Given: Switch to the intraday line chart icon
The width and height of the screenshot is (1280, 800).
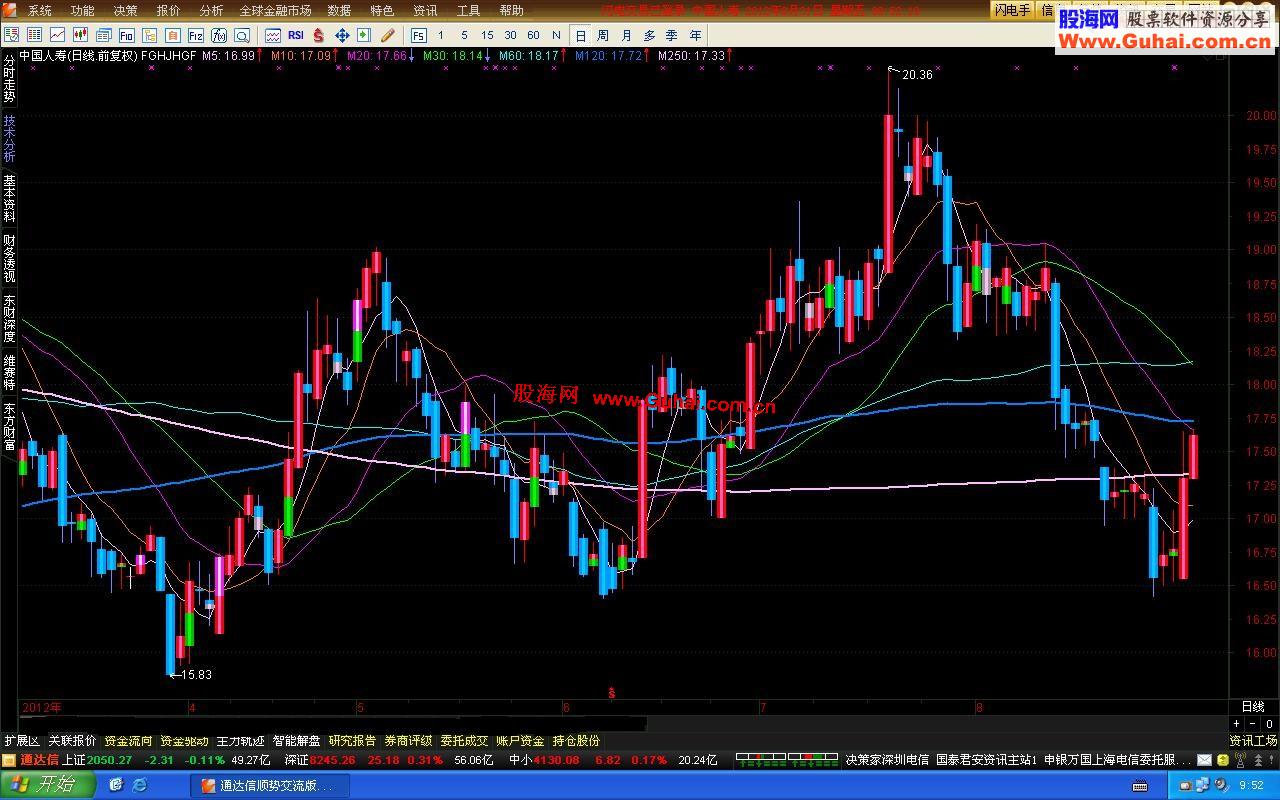Looking at the screenshot, I should click(57, 35).
